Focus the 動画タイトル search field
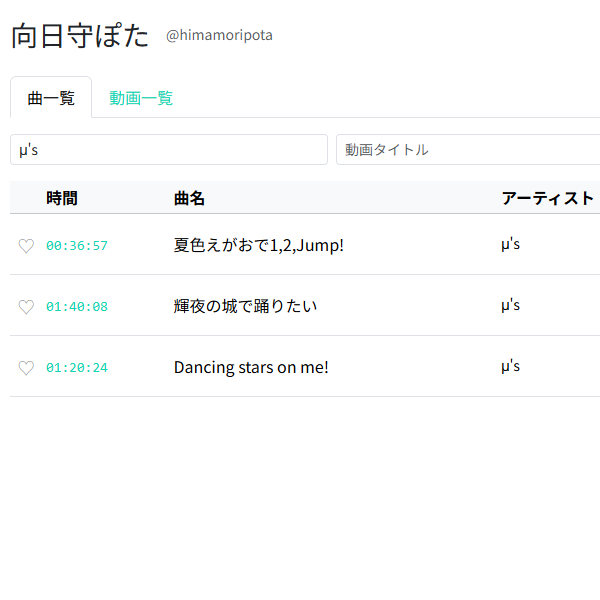The height and width of the screenshot is (600, 600). point(468,150)
